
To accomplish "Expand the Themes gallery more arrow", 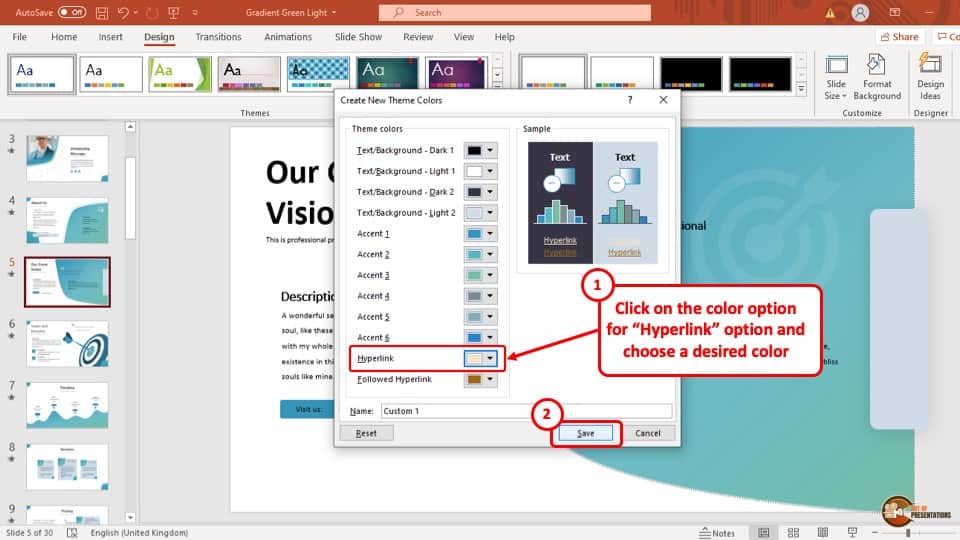I will pyautogui.click(x=497, y=88).
